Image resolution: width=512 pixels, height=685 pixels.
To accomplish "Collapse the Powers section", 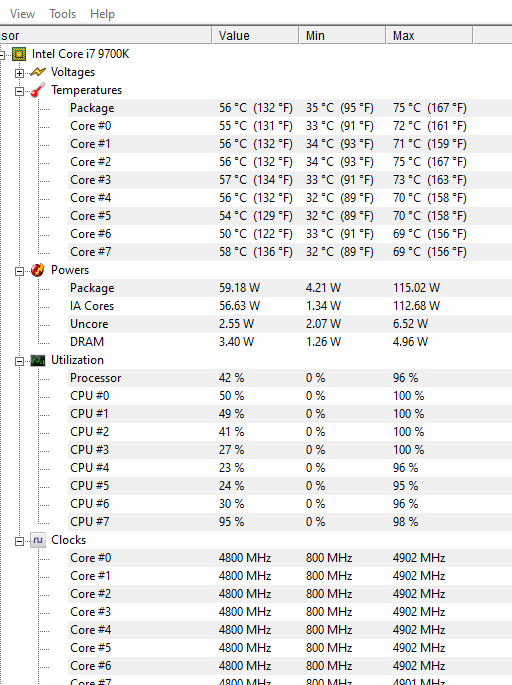I will coord(19,271).
